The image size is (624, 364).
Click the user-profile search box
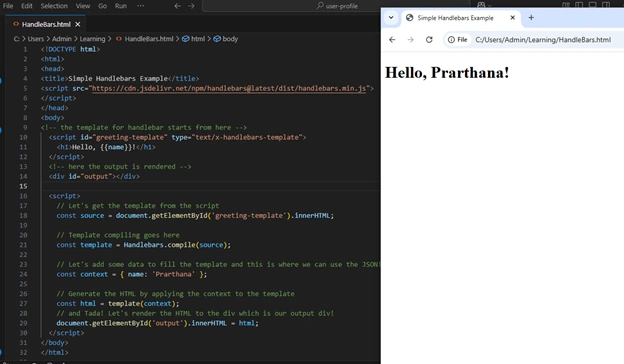336,6
